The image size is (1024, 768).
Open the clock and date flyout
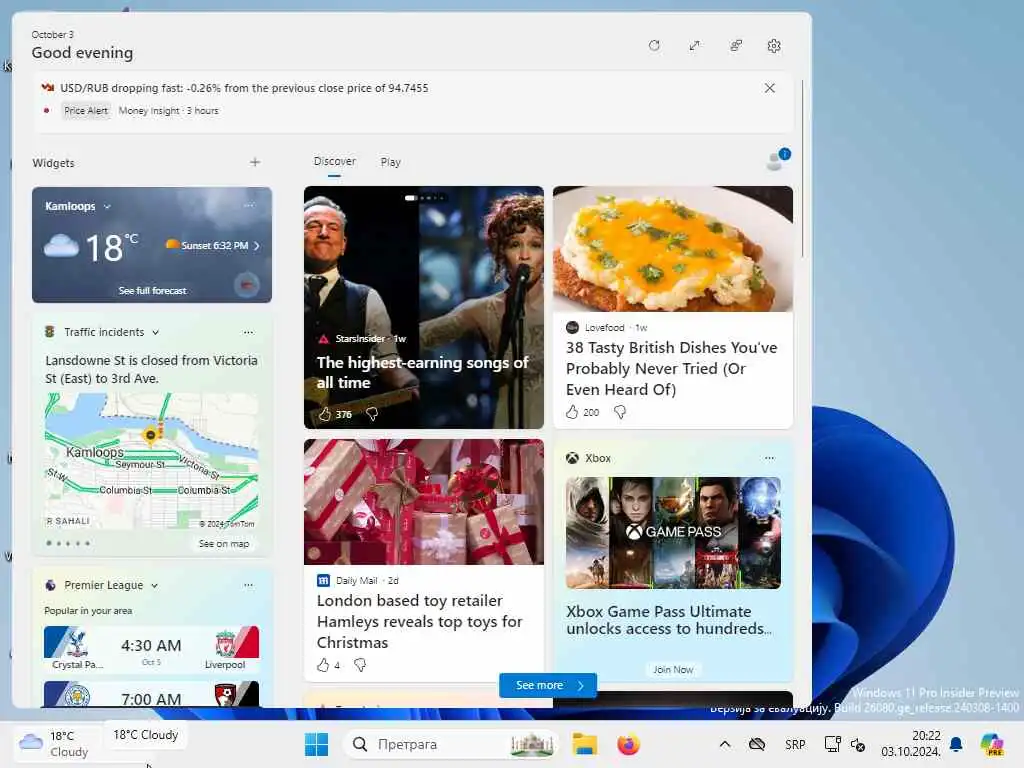pos(910,744)
